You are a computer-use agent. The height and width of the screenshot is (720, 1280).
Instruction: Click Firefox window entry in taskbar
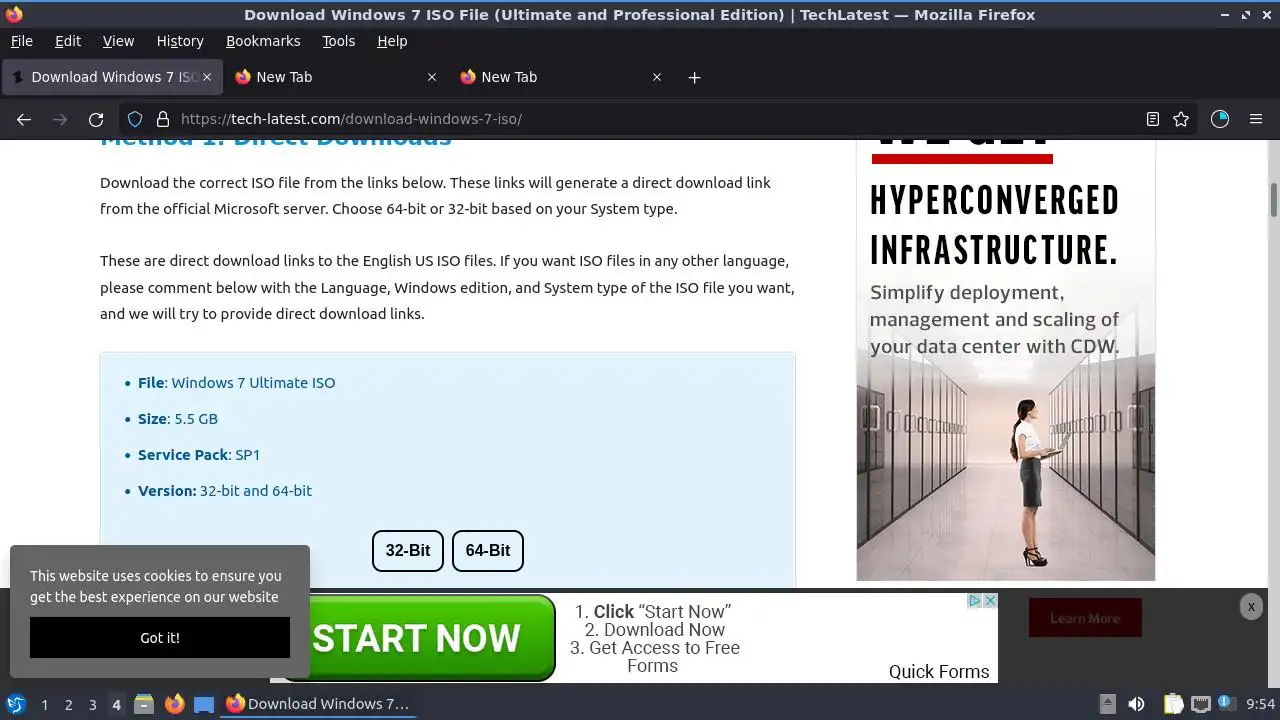point(318,704)
